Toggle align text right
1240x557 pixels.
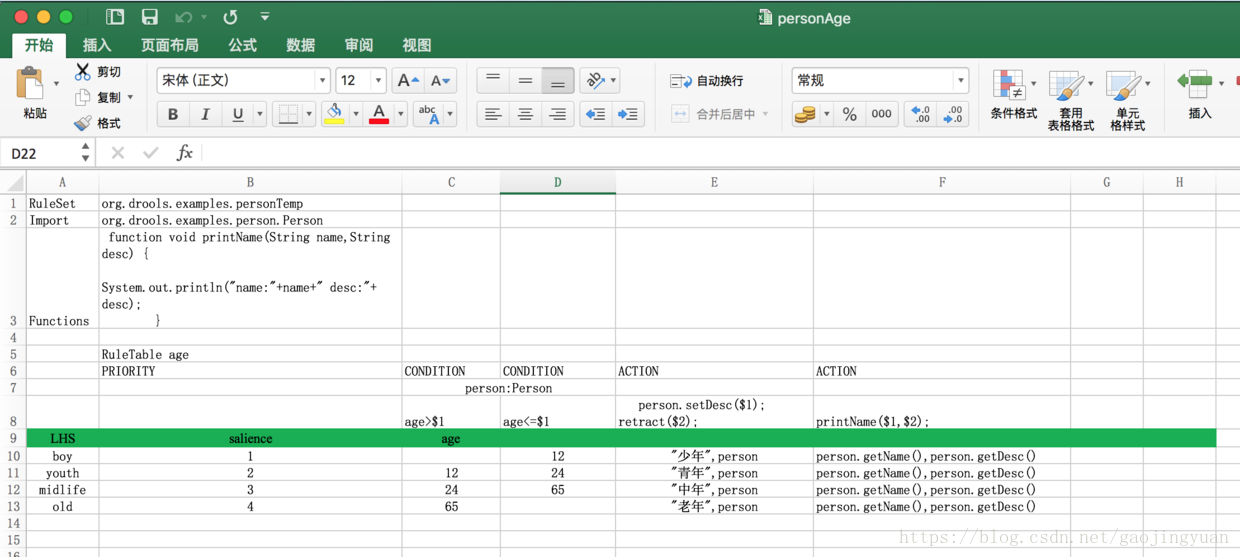click(558, 114)
